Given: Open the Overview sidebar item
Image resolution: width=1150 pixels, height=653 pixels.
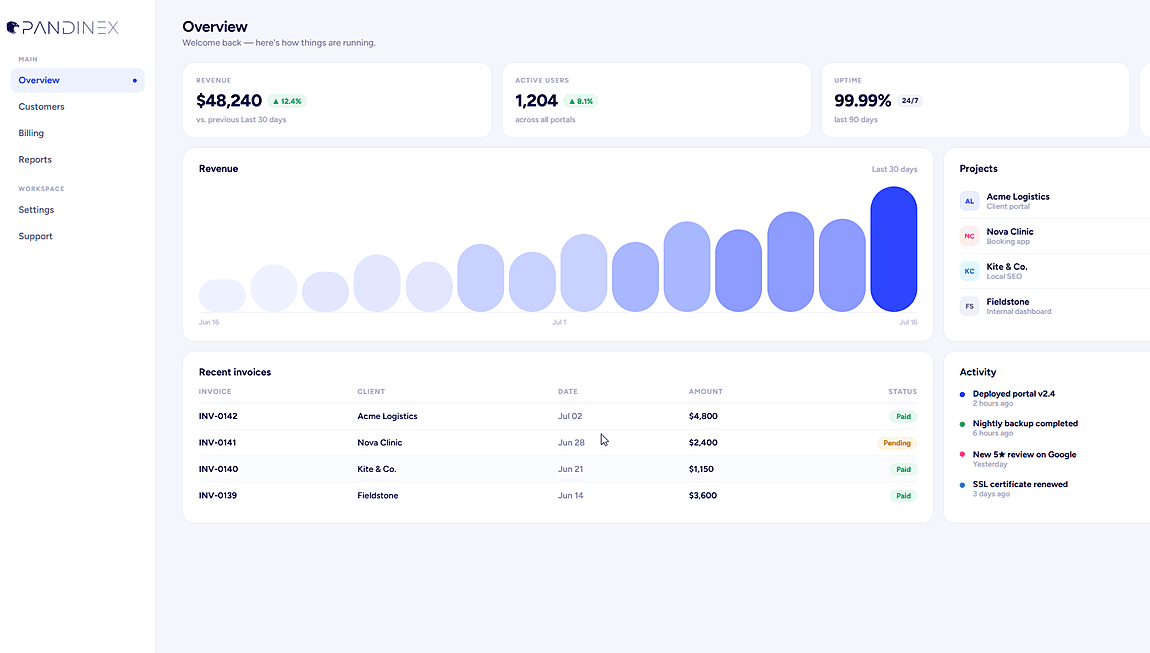Looking at the screenshot, I should [x=77, y=80].
